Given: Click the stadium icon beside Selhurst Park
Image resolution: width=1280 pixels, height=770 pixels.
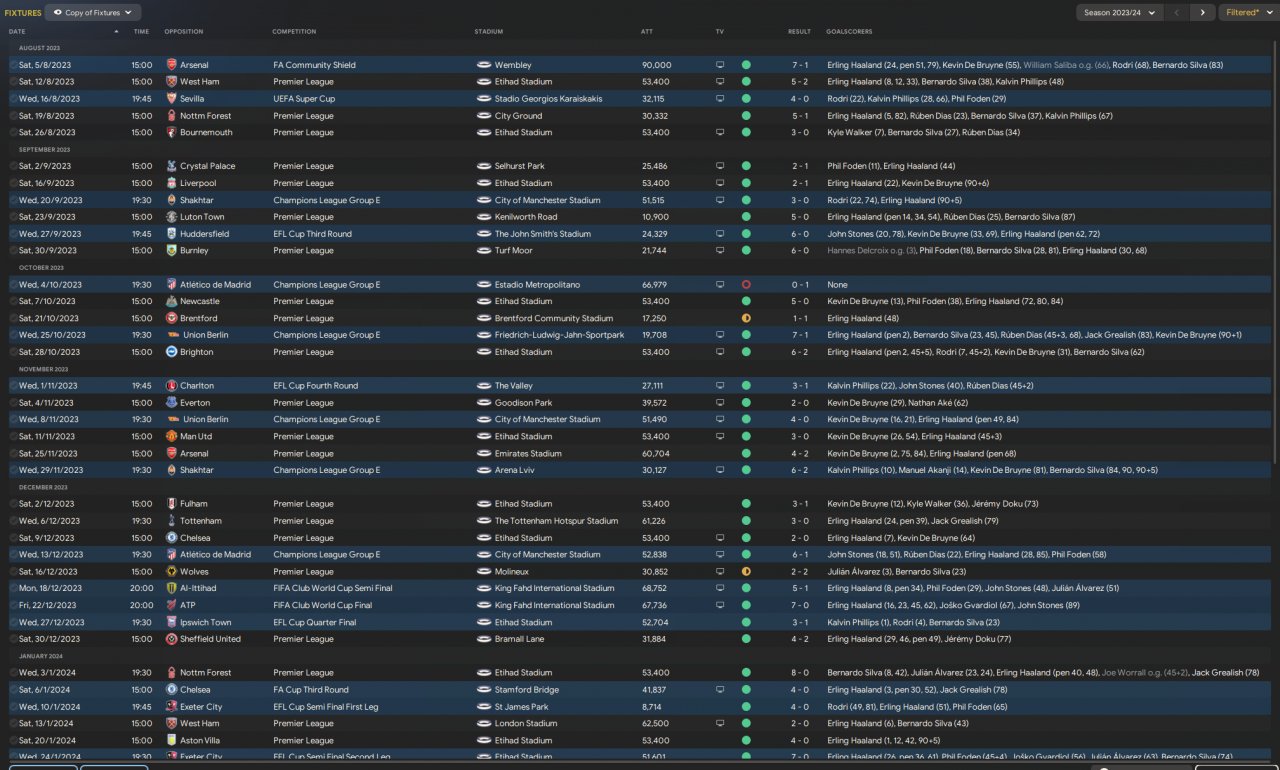Looking at the screenshot, I should (x=483, y=166).
